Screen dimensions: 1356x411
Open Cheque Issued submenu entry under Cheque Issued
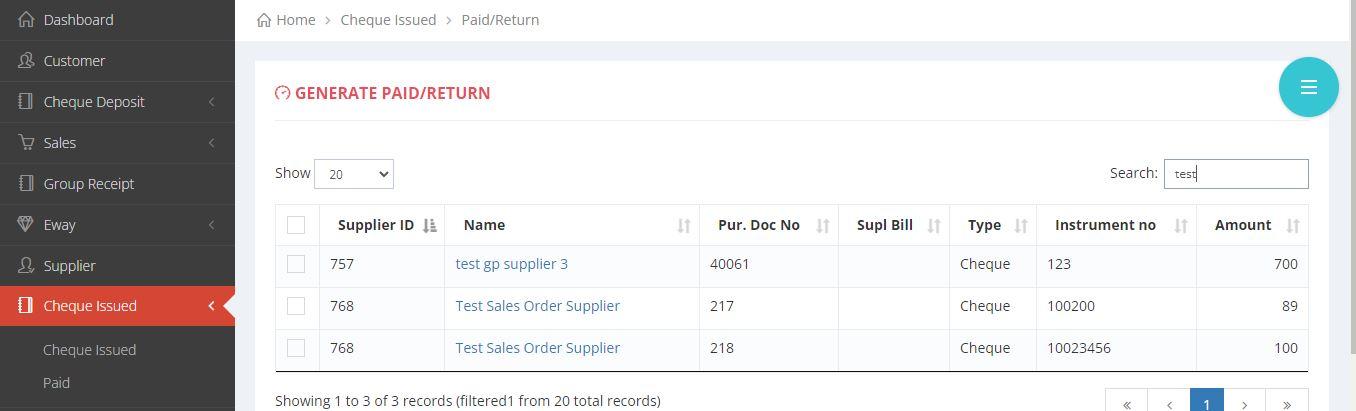tap(90, 350)
